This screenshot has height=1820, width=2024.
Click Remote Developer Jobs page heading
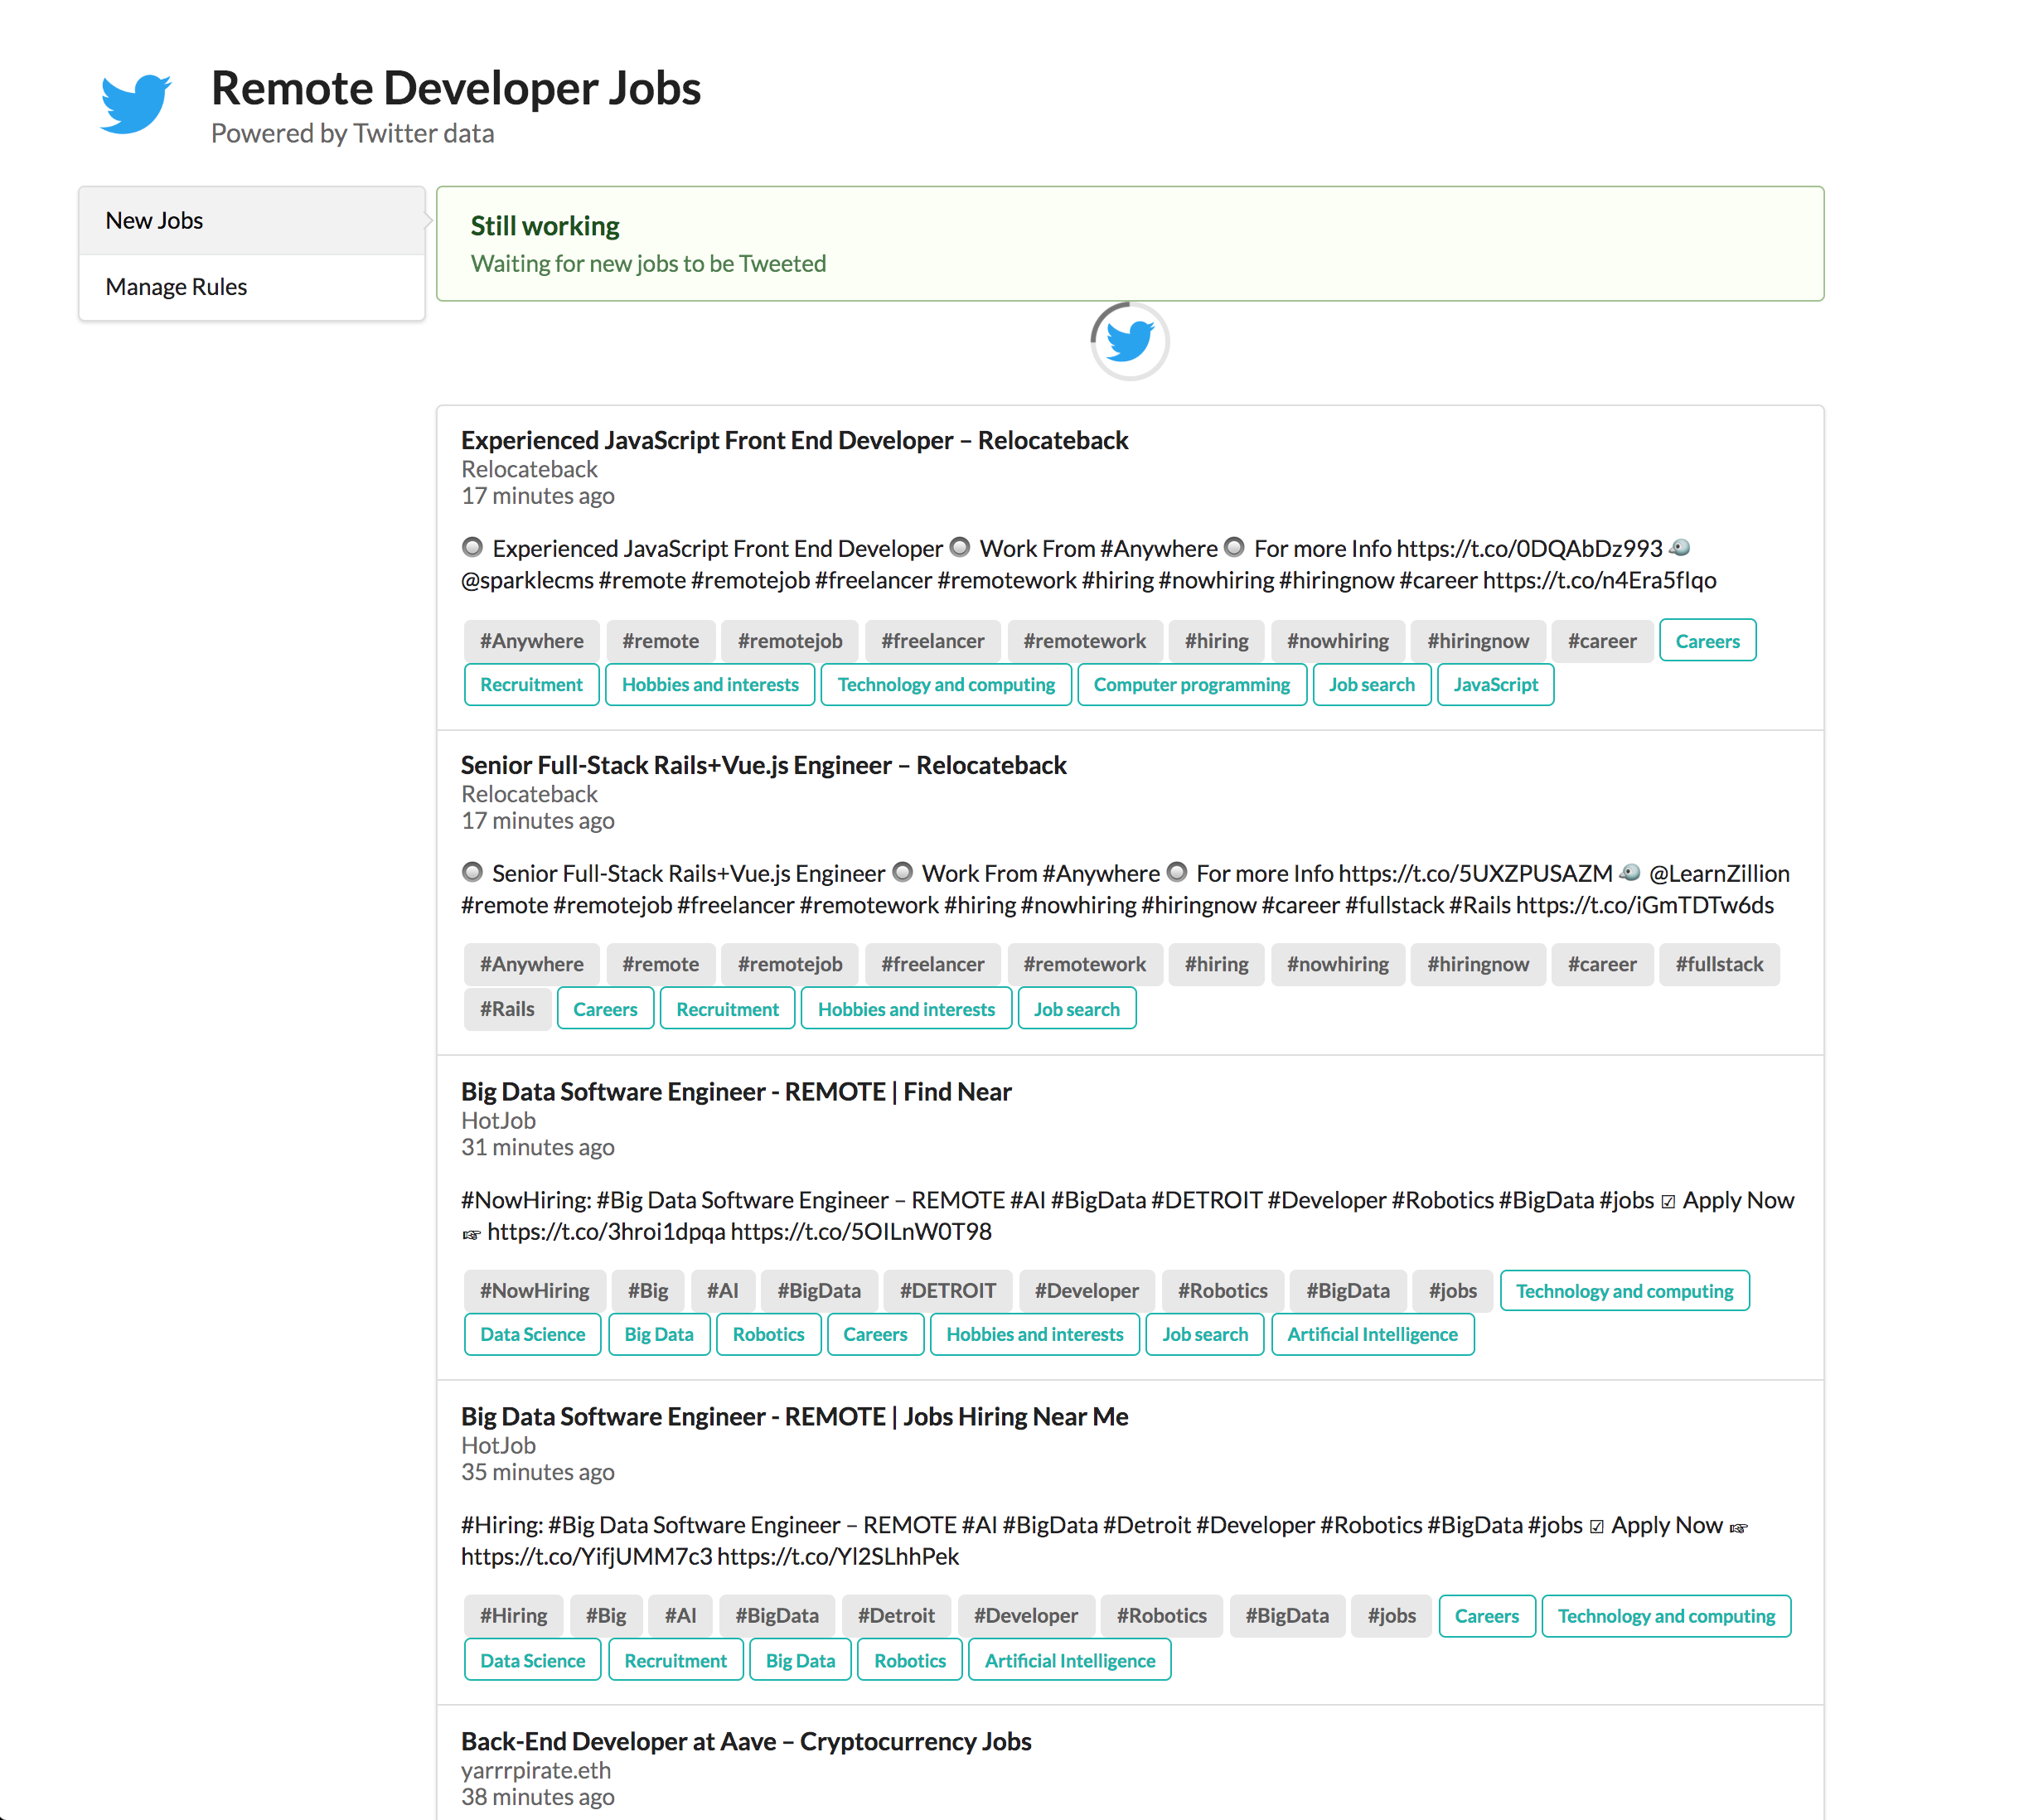click(x=456, y=88)
